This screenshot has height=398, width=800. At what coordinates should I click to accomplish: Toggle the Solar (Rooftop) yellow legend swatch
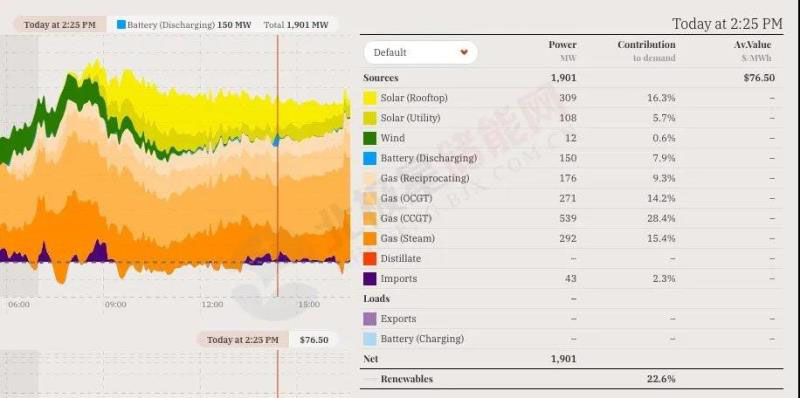(370, 98)
